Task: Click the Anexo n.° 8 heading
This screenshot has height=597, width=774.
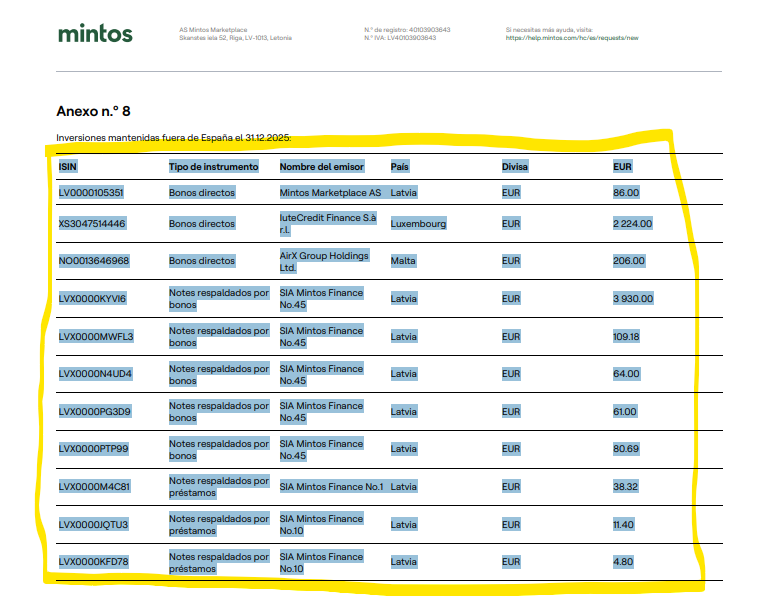Action: tap(94, 111)
